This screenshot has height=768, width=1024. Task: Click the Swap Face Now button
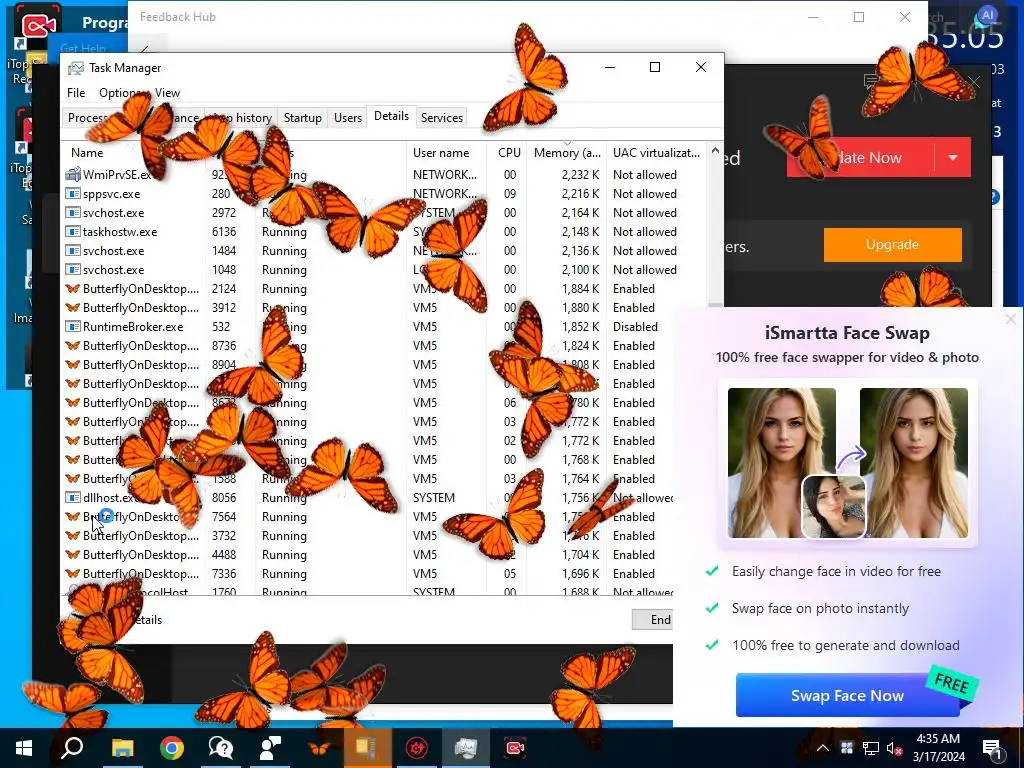coord(847,696)
